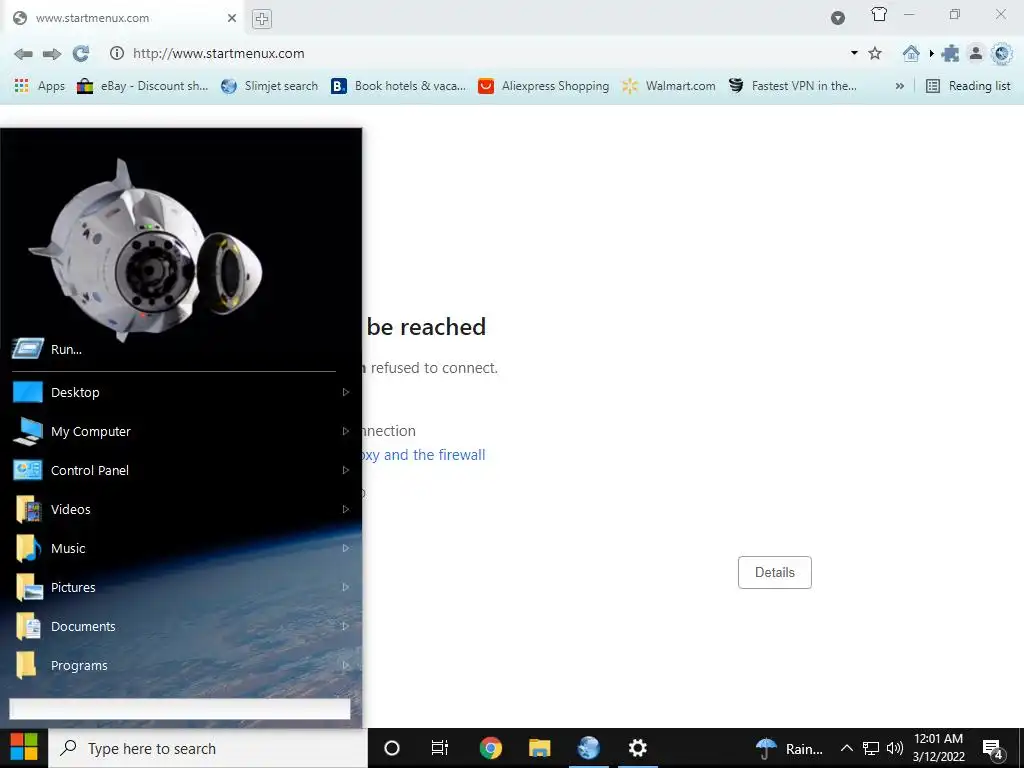The width and height of the screenshot is (1024, 768).
Task: Open the My Computer menu entry
Action: click(180, 431)
